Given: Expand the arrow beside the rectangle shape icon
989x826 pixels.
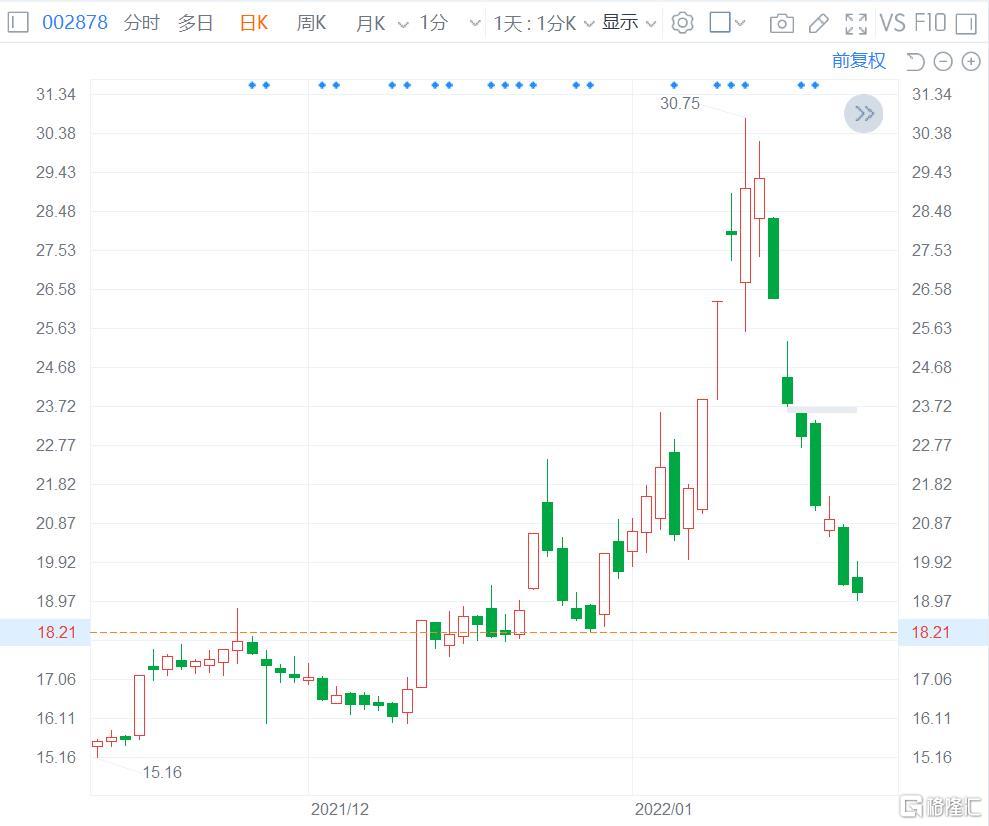Looking at the screenshot, I should pos(740,23).
